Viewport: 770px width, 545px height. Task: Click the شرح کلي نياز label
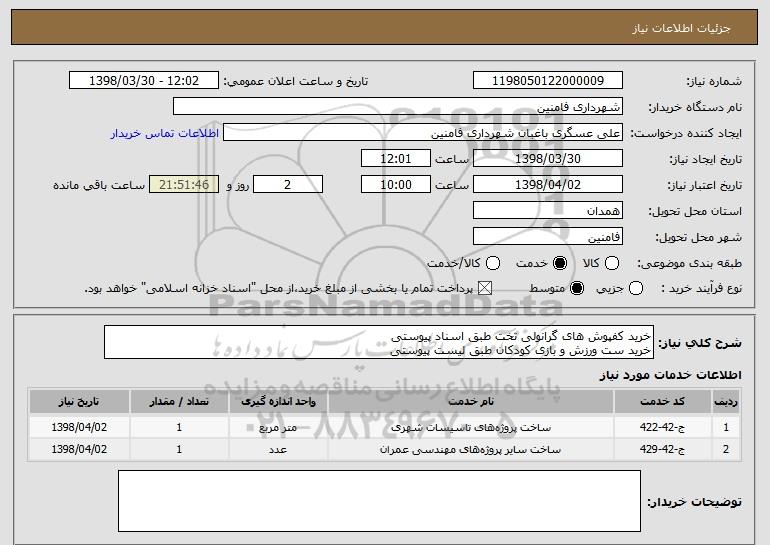[700, 343]
